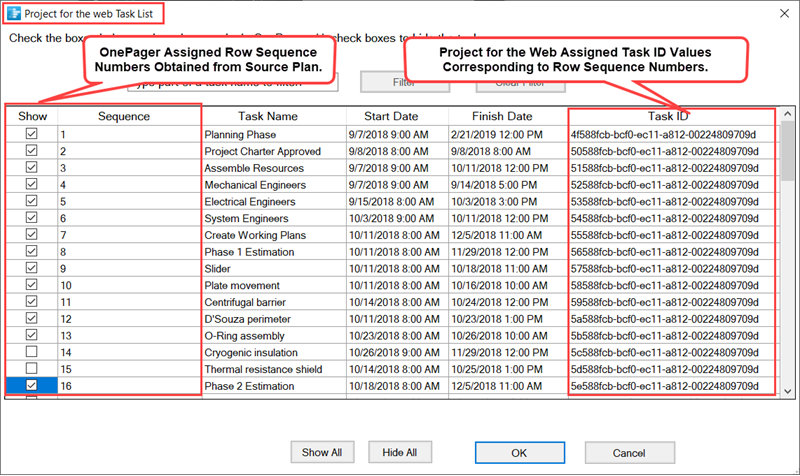Select the Project Charter Approved task name
Viewport: 800px width, 476px height.
[263, 152]
